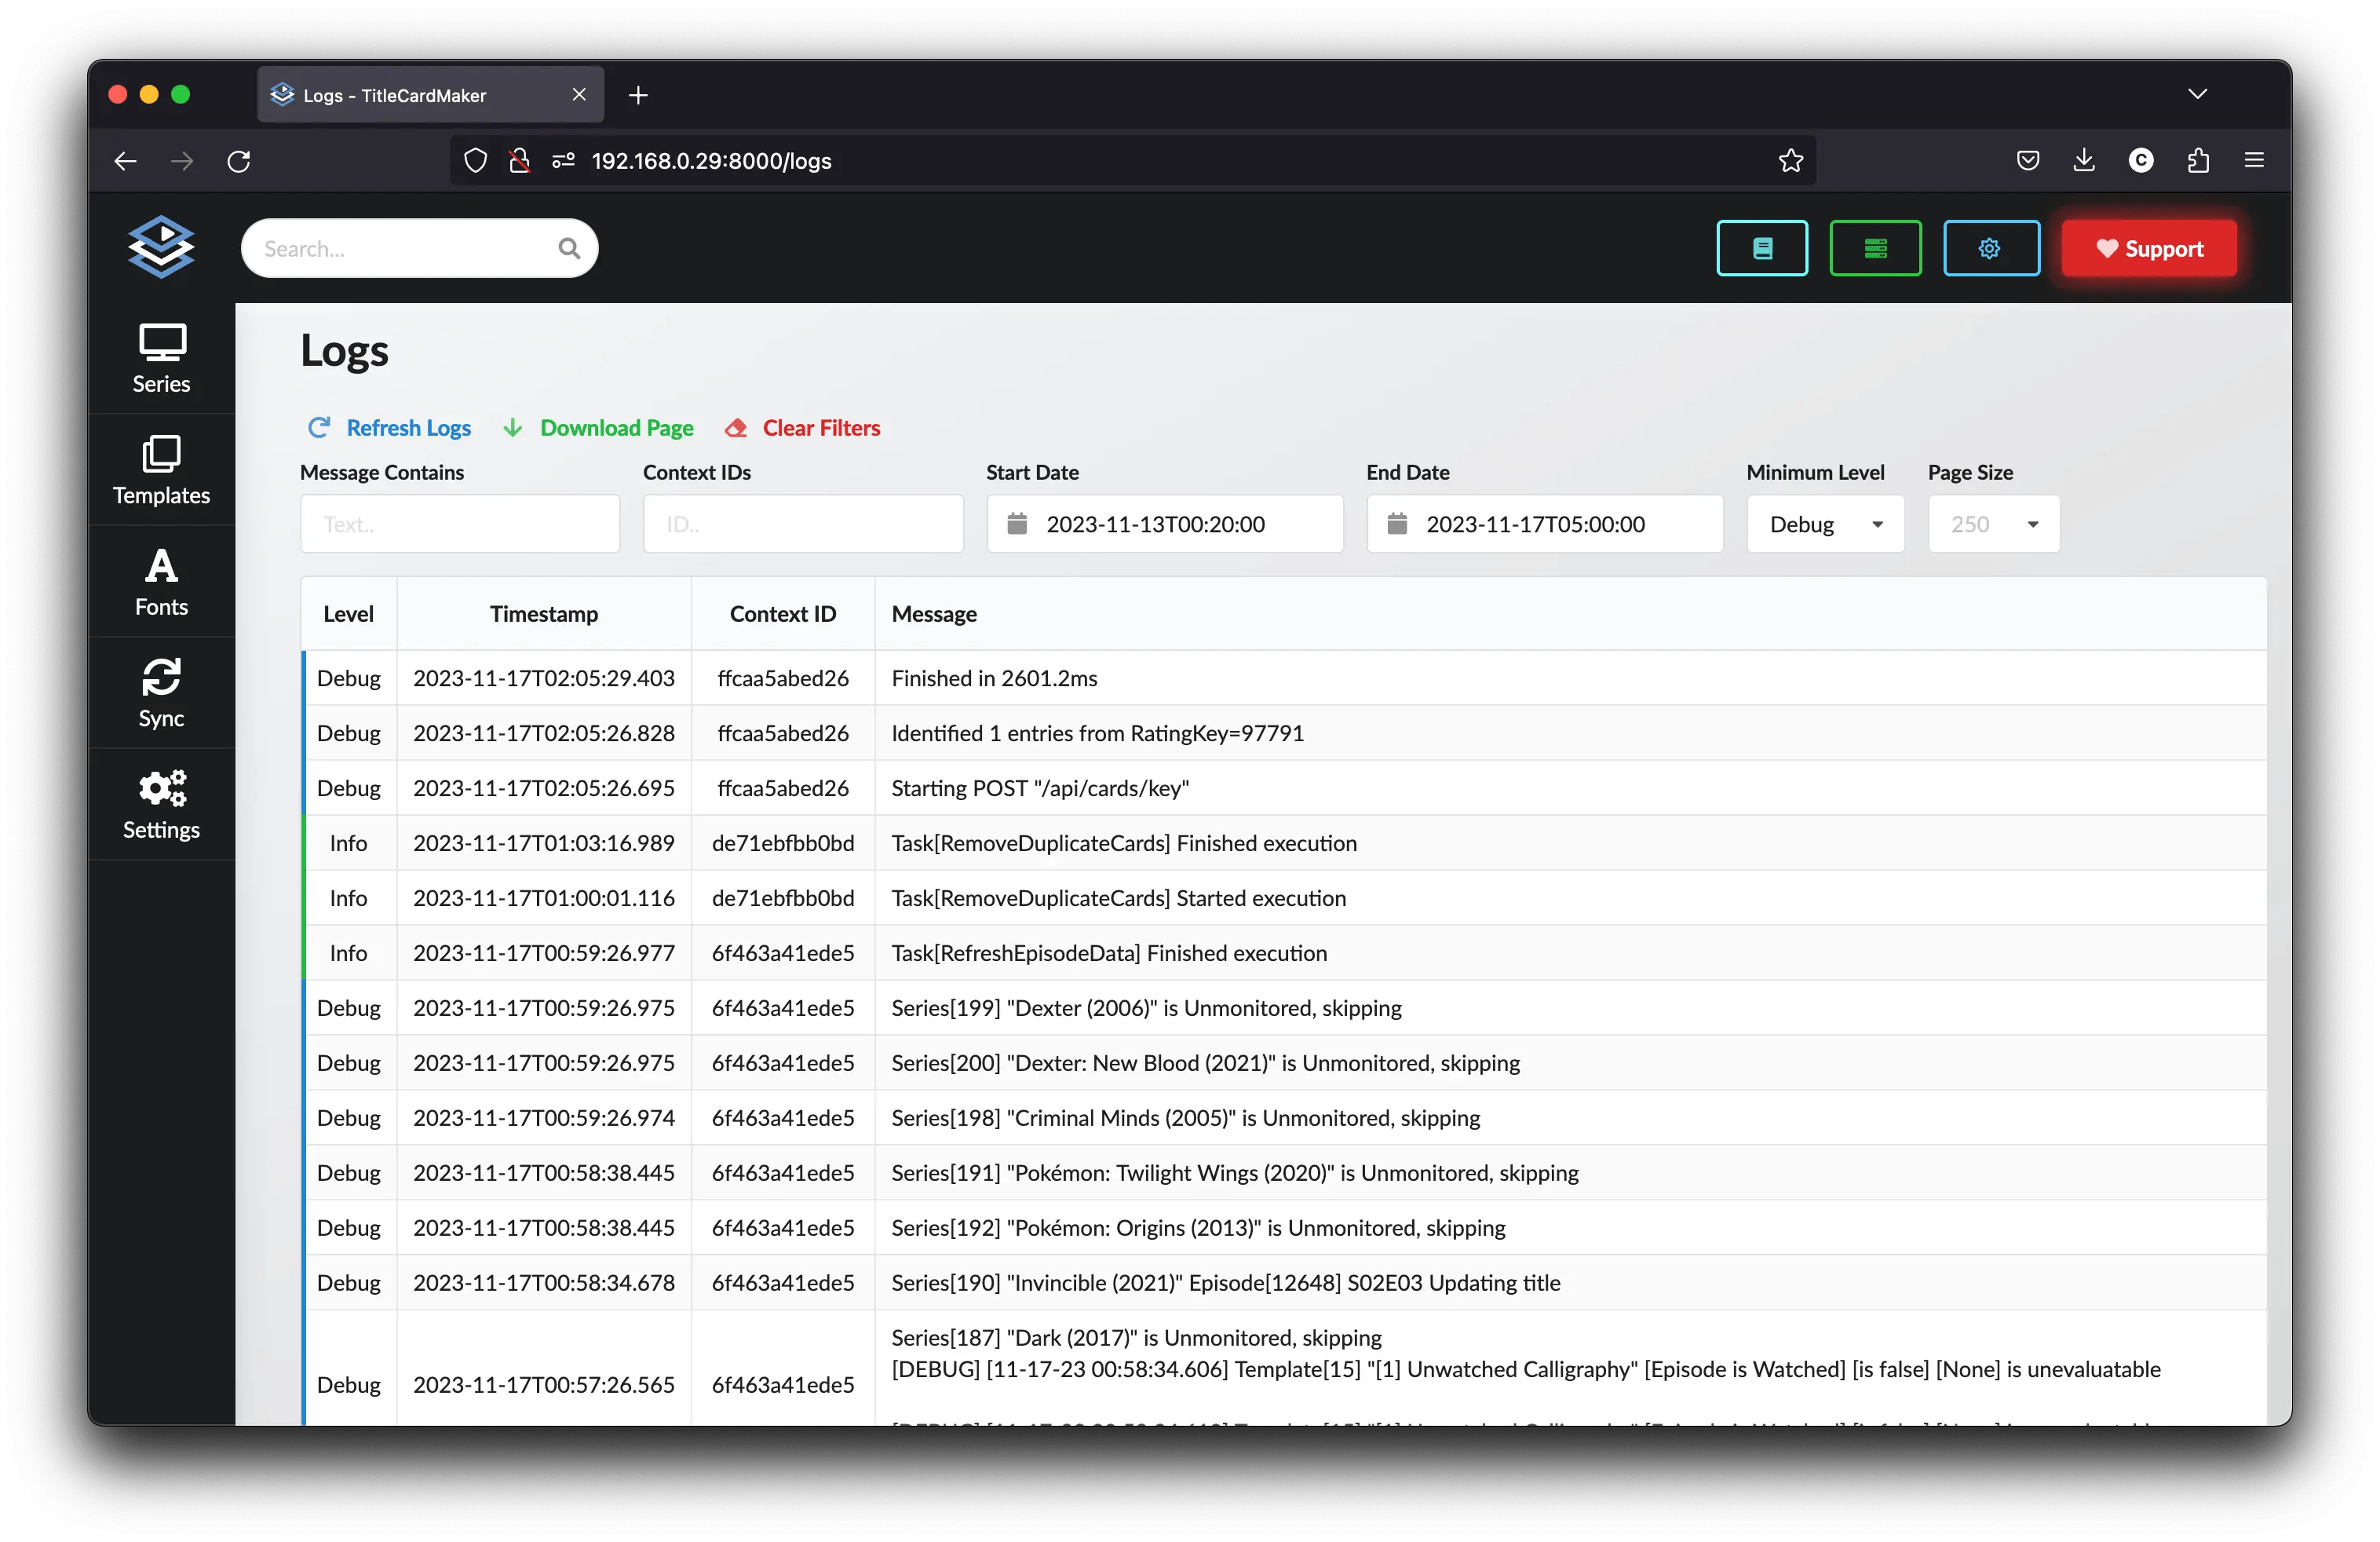Screen dimensions: 2380x1542
Task: Open the Series panel in the sidebar
Action: [160, 358]
